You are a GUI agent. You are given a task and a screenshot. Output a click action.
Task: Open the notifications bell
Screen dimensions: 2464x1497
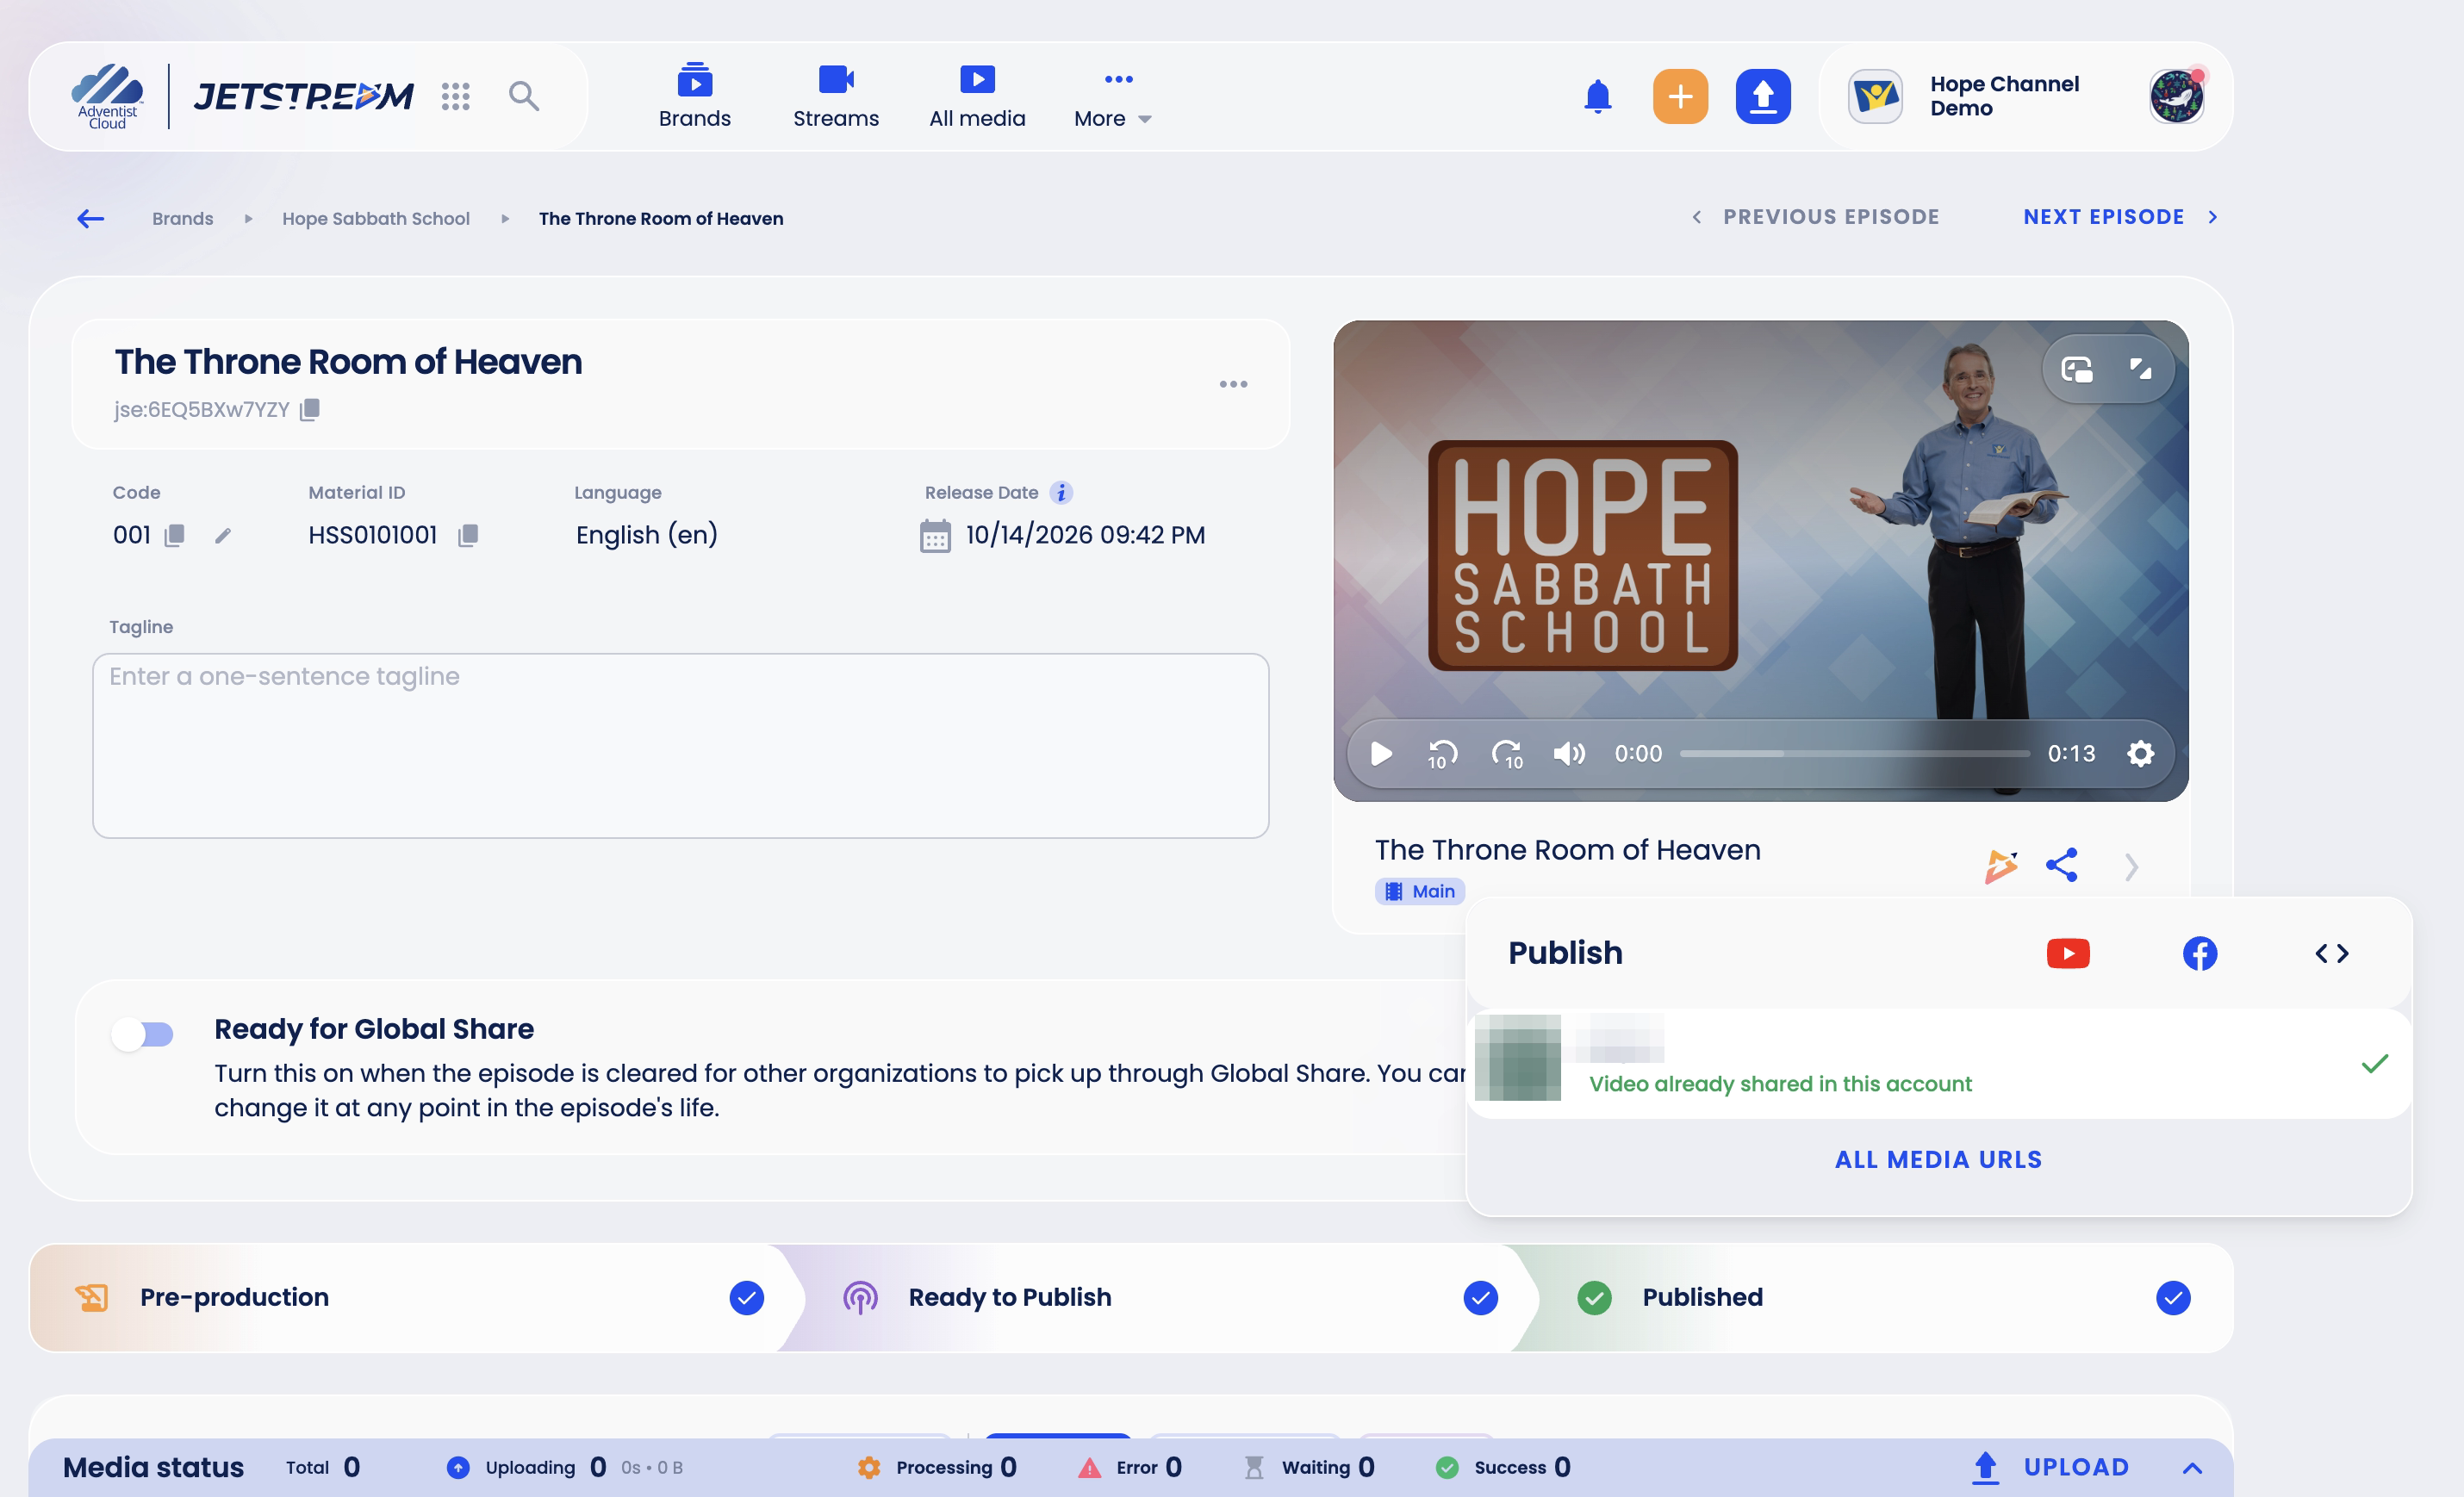point(1597,96)
